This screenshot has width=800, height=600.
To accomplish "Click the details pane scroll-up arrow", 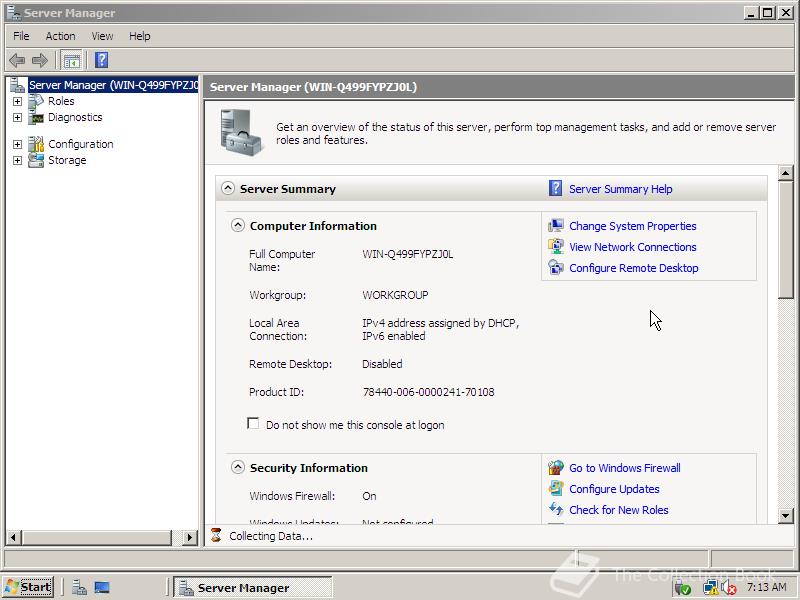I will [786, 173].
